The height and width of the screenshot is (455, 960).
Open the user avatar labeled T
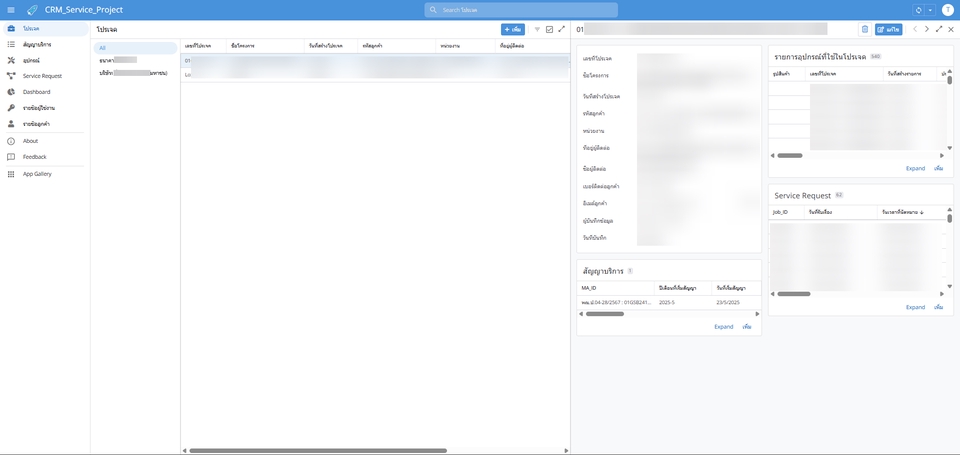948,10
